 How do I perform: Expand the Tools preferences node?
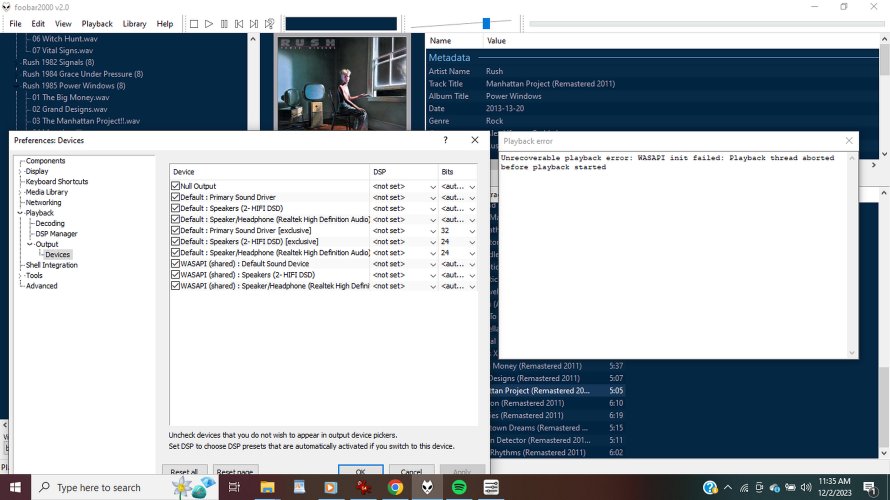[x=20, y=276]
